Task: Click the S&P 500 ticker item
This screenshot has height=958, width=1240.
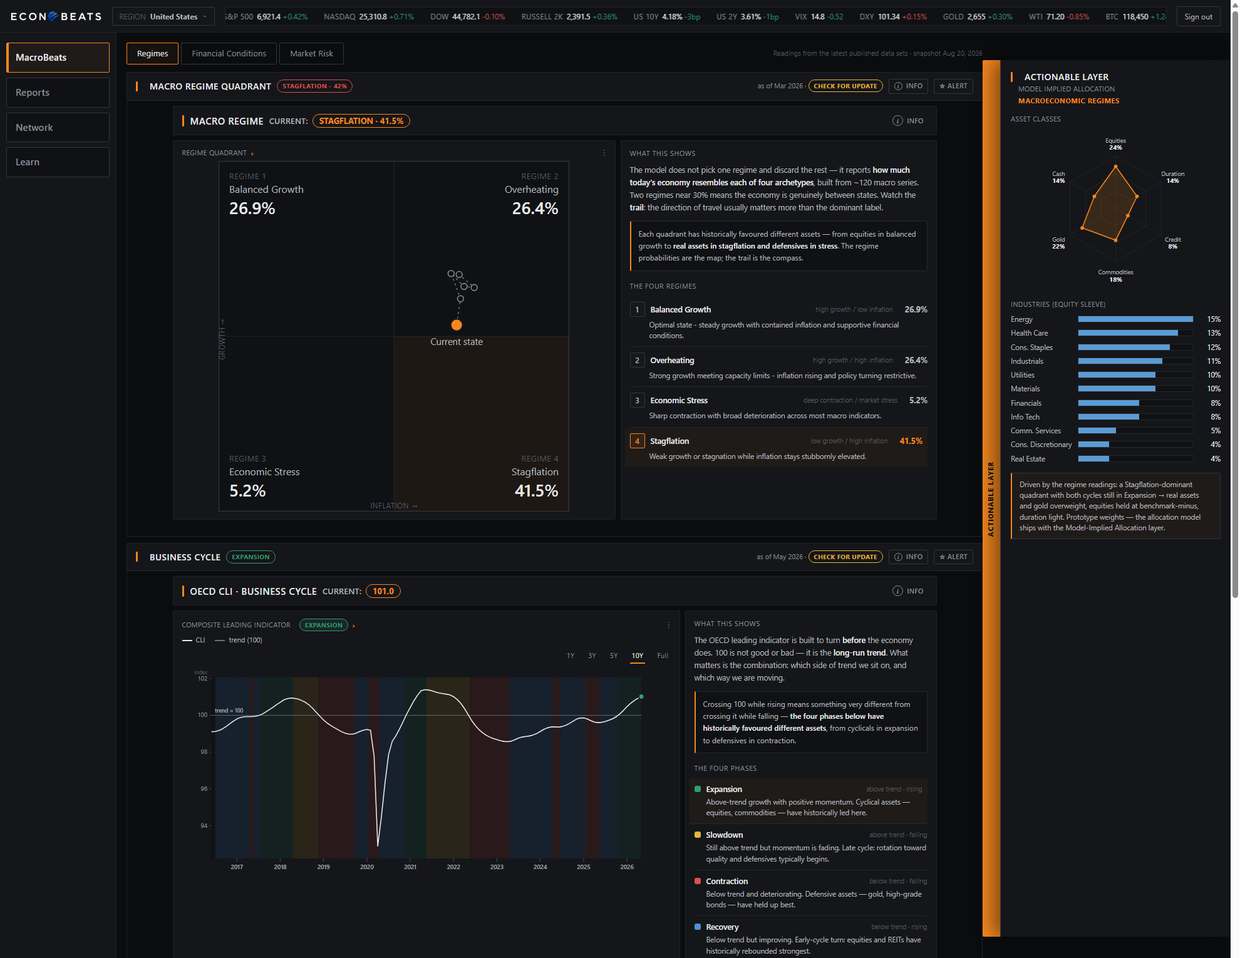Action: point(266,17)
